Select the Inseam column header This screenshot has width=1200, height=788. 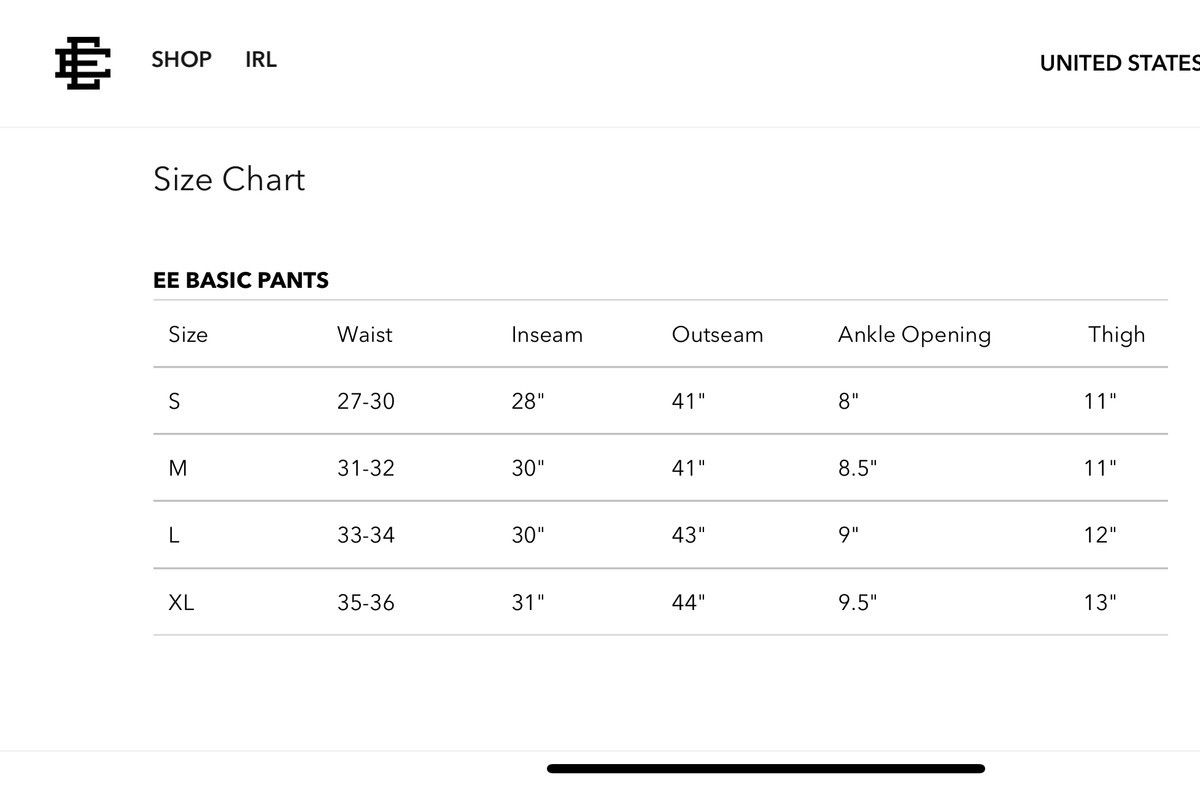547,335
